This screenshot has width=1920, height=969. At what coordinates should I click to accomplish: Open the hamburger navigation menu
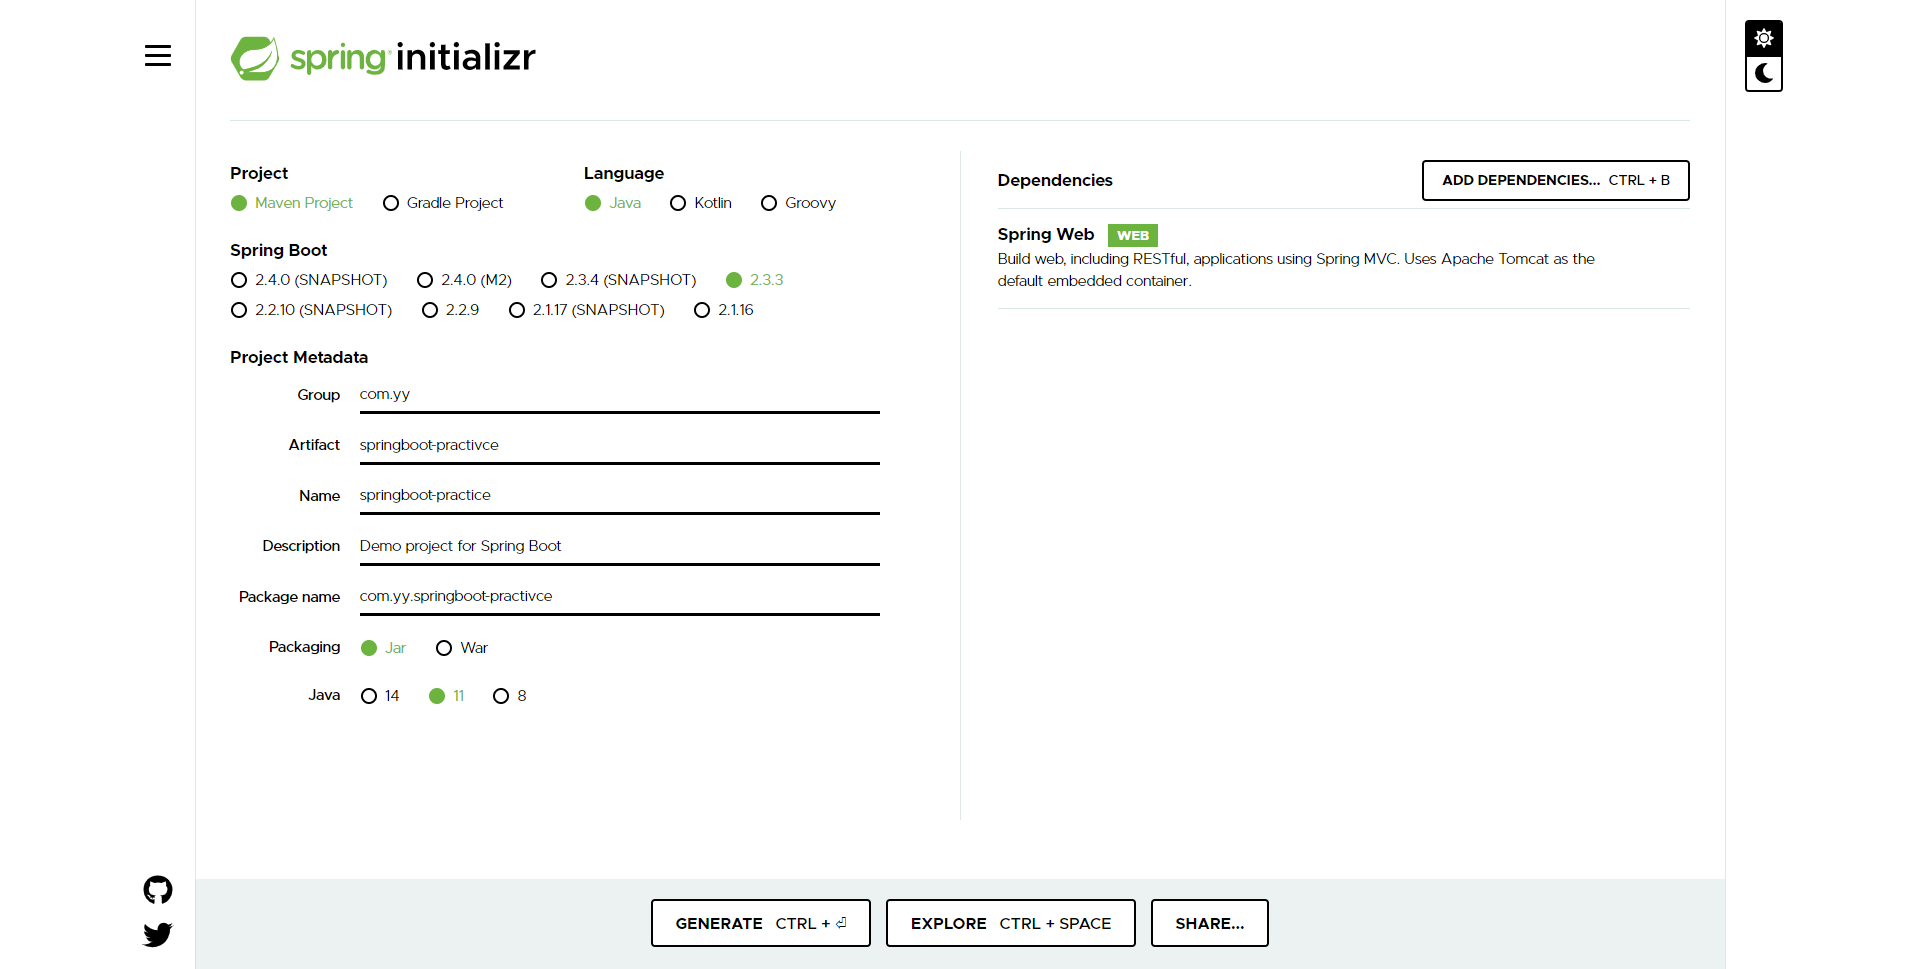coord(158,56)
